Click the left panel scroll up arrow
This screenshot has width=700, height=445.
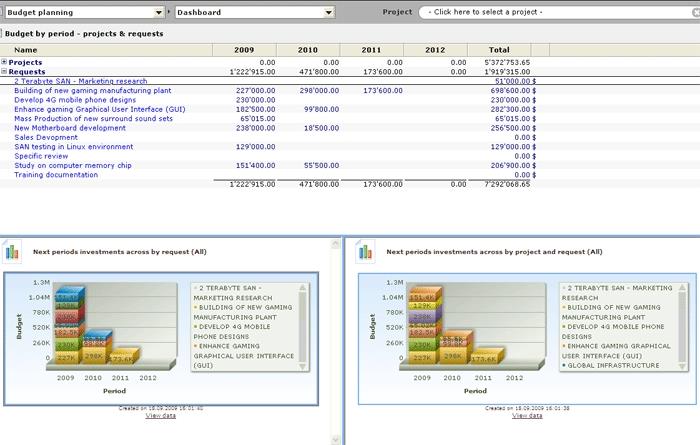click(336, 244)
